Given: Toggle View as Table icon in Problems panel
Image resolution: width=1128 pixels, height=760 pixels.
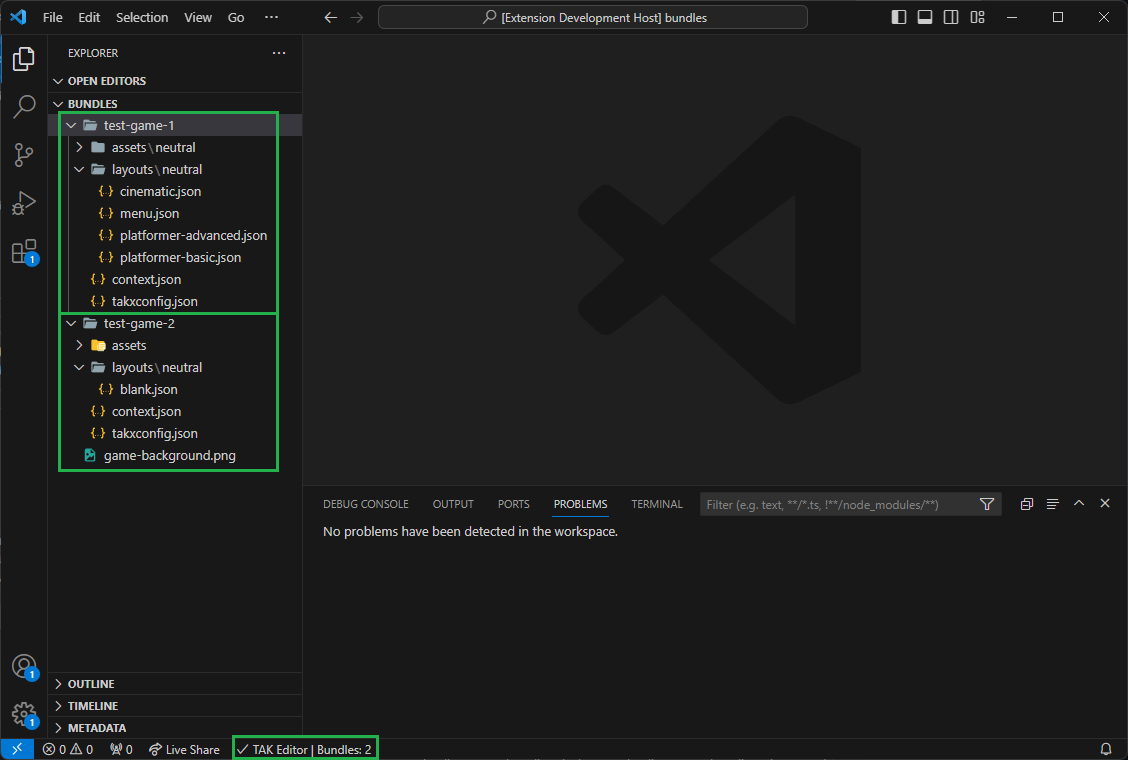Looking at the screenshot, I should pos(1052,505).
